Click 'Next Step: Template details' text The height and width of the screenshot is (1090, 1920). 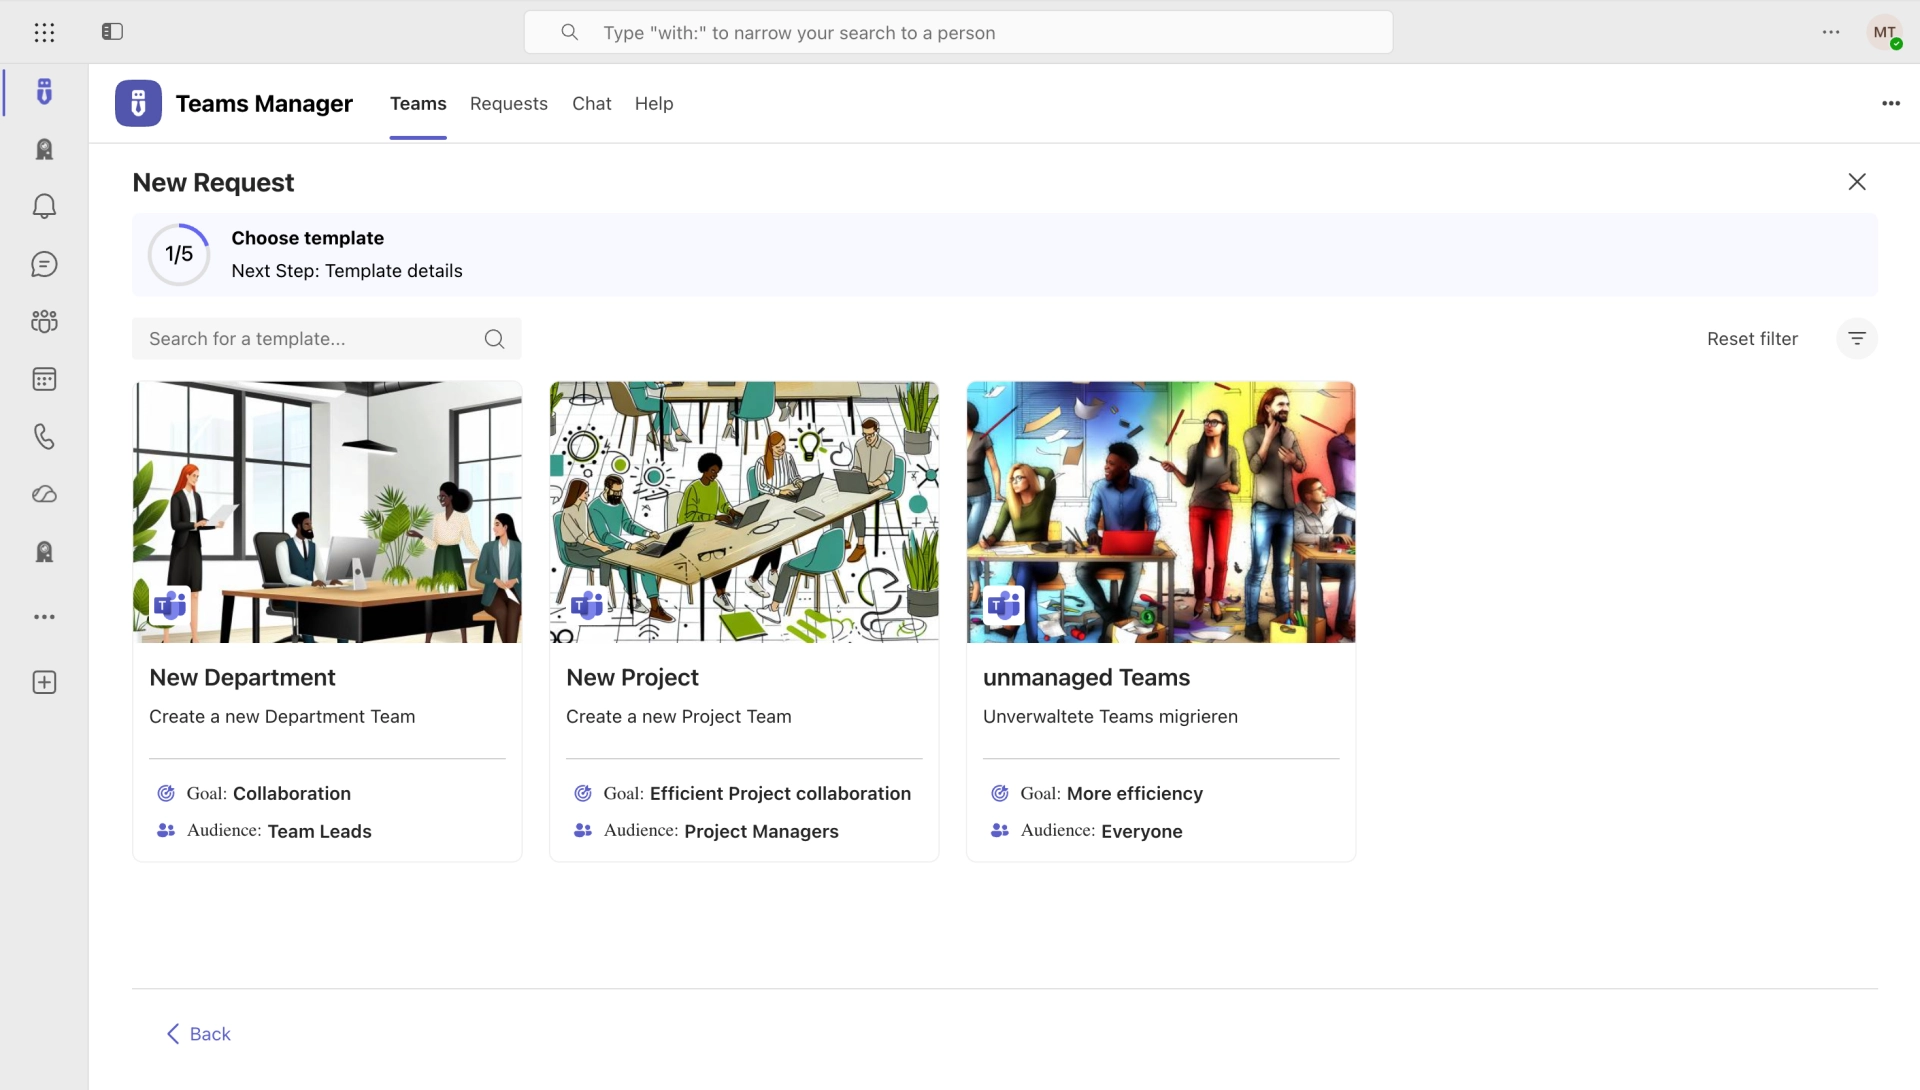pos(346,271)
